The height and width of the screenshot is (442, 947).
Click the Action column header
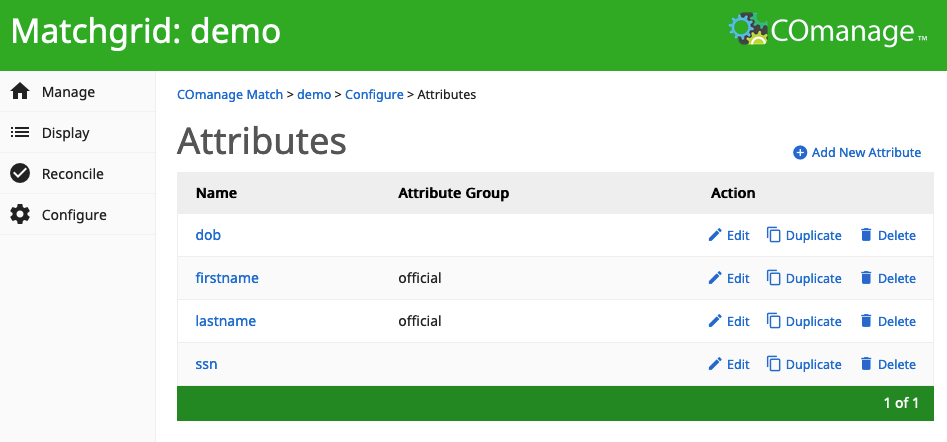(x=733, y=193)
